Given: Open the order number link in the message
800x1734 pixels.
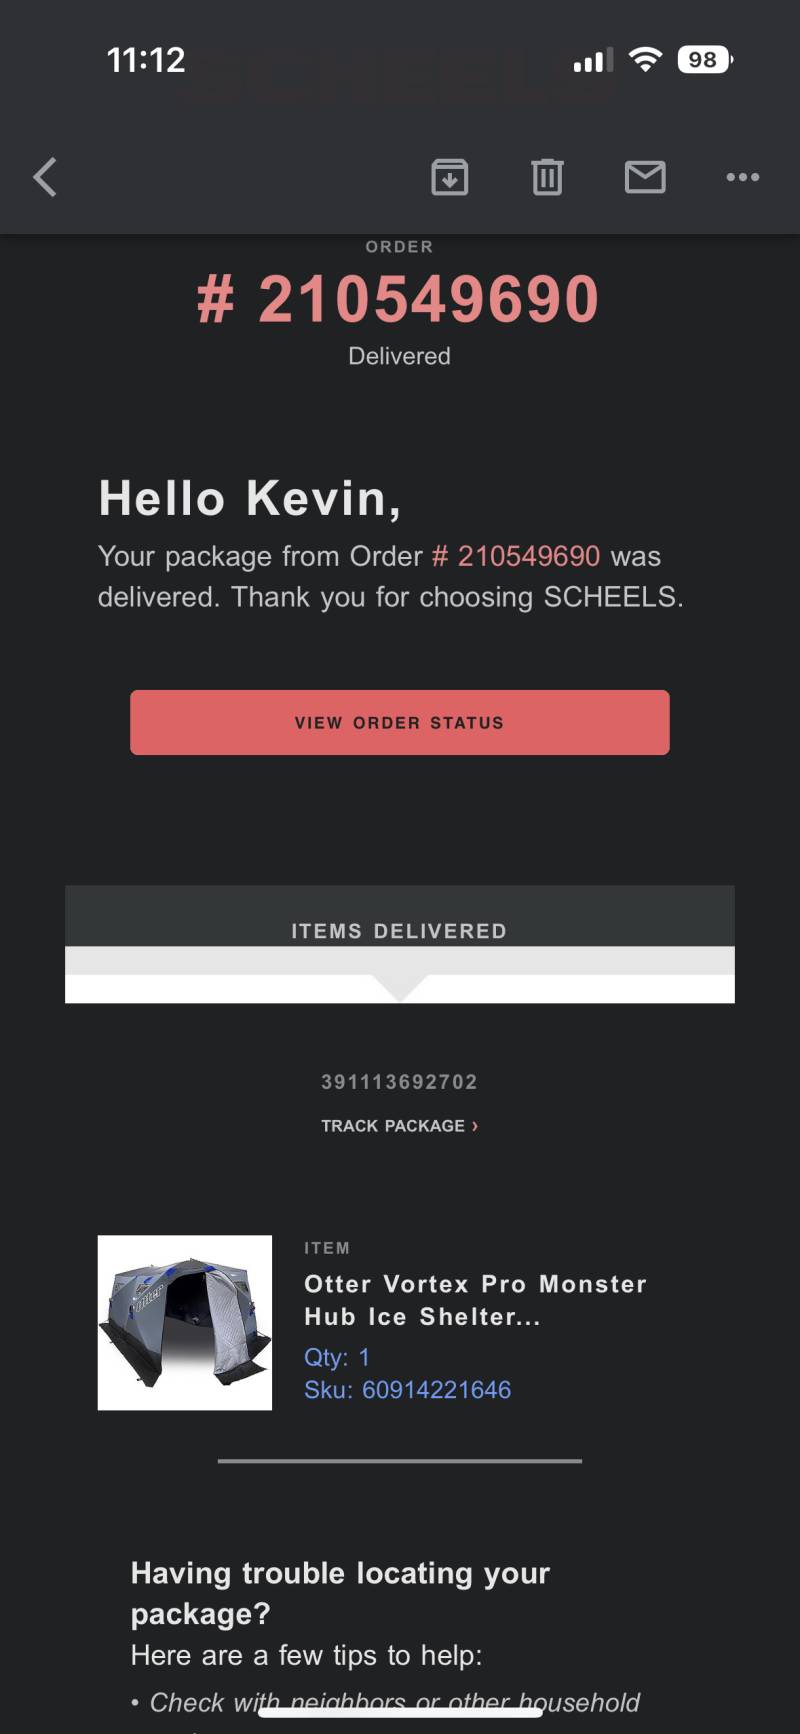Looking at the screenshot, I should [516, 556].
